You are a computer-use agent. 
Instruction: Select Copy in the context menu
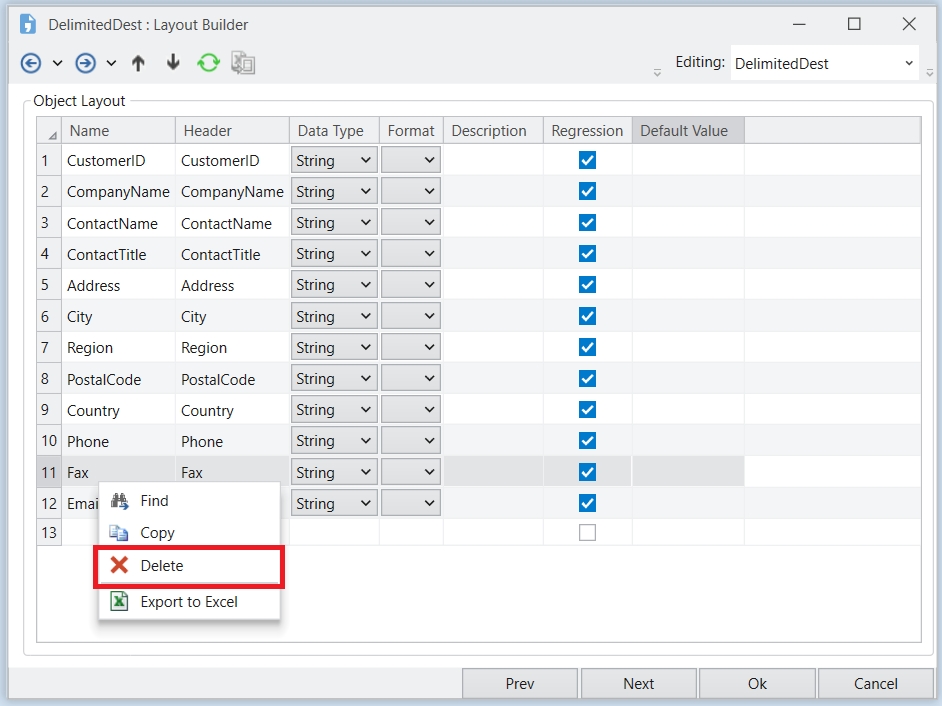(x=158, y=533)
